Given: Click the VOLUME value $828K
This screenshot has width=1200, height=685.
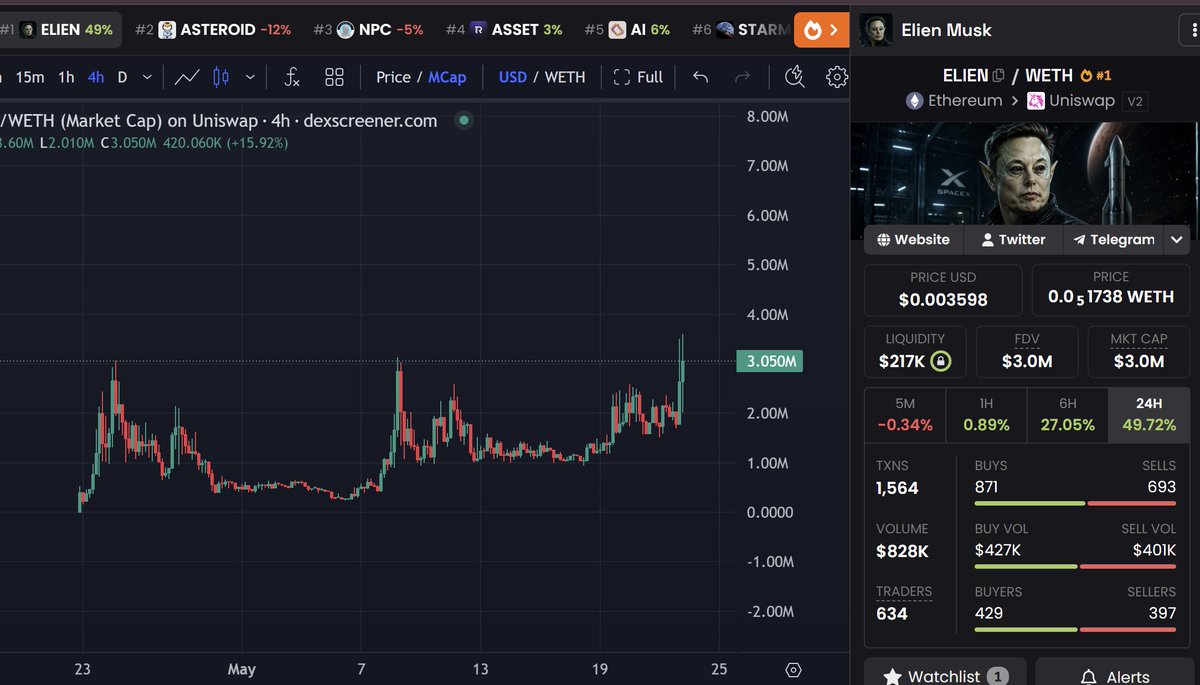Looking at the screenshot, I should pos(902,551).
